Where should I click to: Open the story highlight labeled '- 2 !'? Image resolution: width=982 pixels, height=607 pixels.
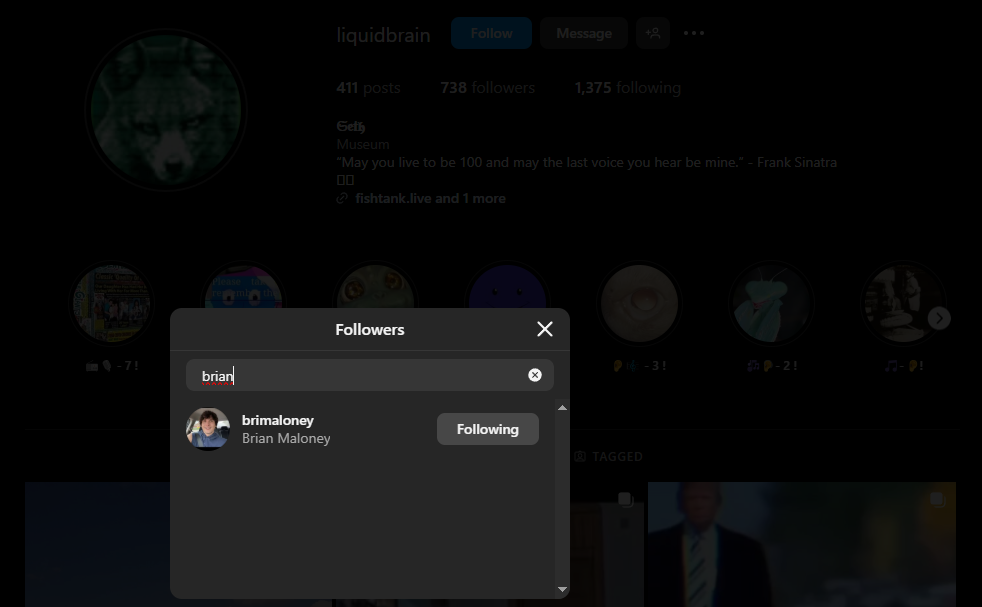[772, 303]
